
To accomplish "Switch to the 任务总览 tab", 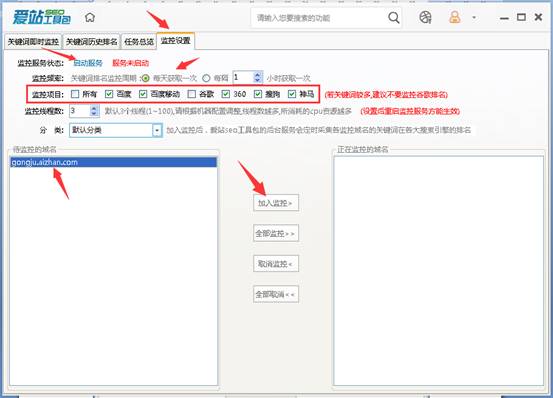I will [x=139, y=42].
